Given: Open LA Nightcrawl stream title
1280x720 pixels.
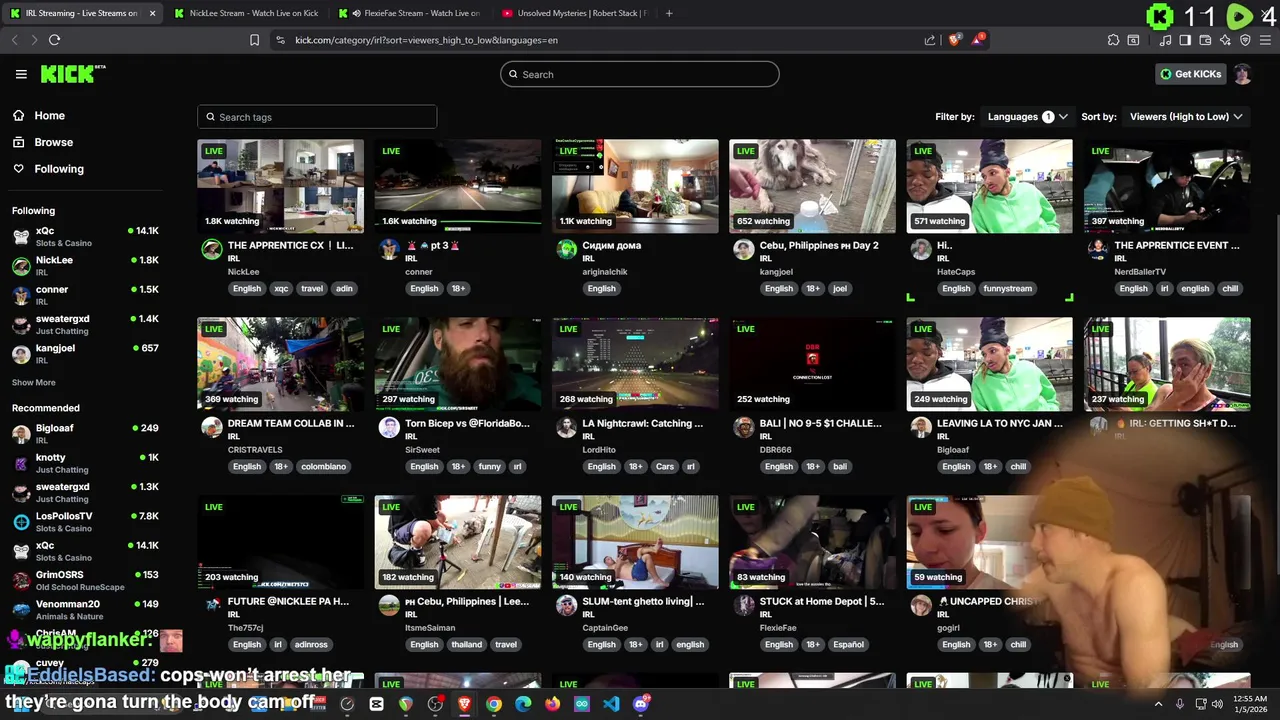Looking at the screenshot, I should 642,423.
